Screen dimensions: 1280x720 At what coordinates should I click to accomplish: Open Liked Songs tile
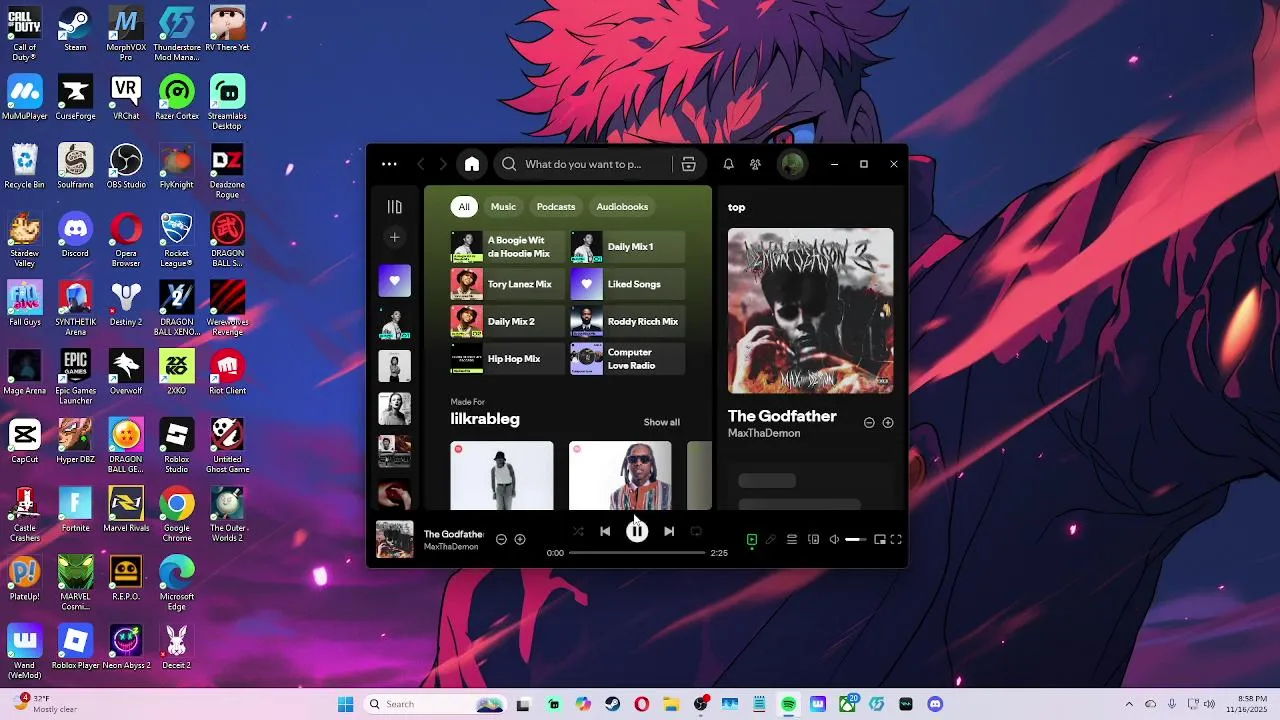pos(628,284)
